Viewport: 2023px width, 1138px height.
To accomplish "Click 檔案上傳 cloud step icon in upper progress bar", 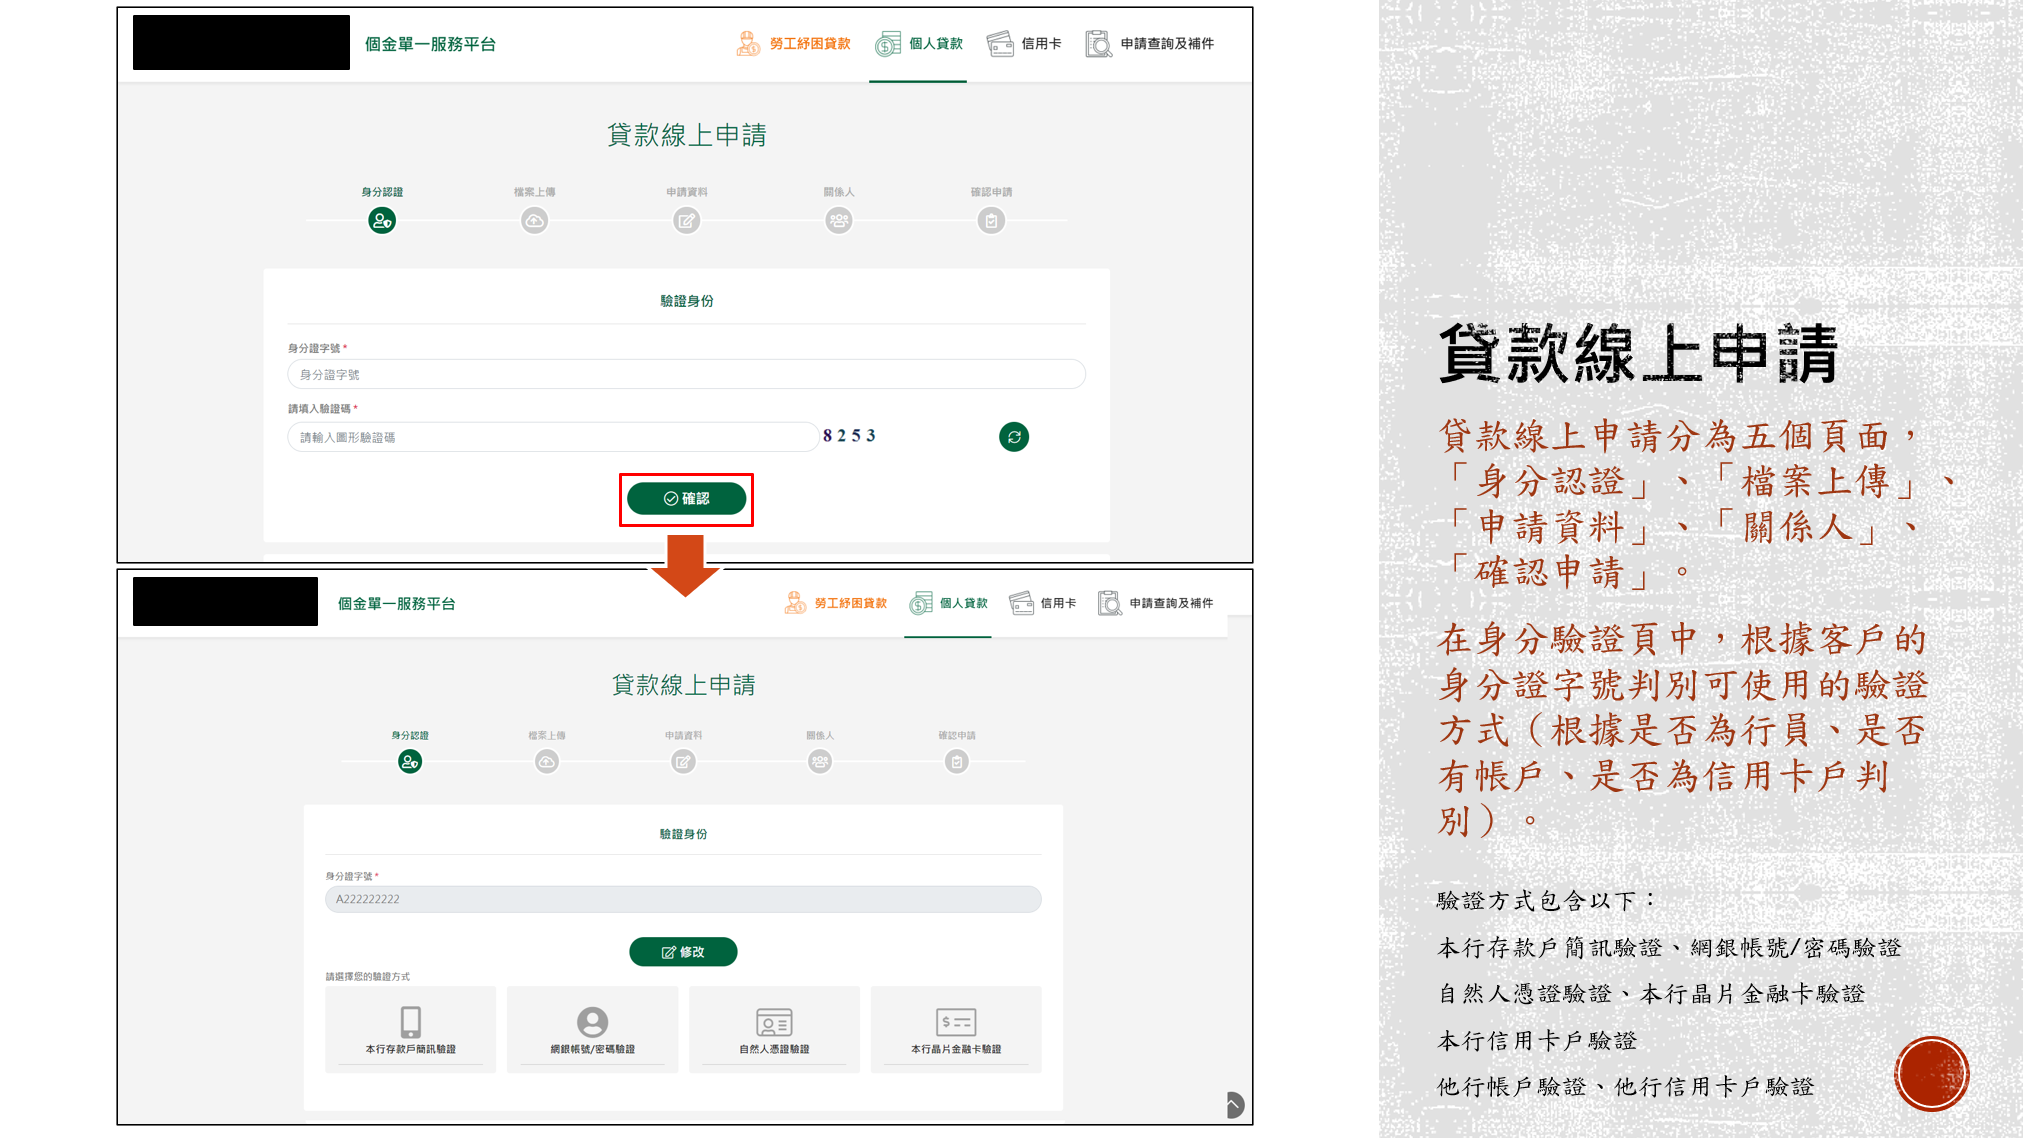I will (x=535, y=221).
